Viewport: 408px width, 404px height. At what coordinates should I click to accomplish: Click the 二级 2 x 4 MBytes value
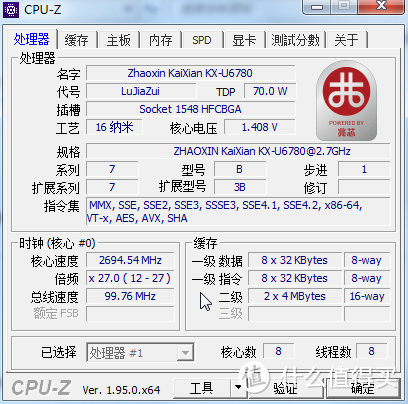(295, 296)
